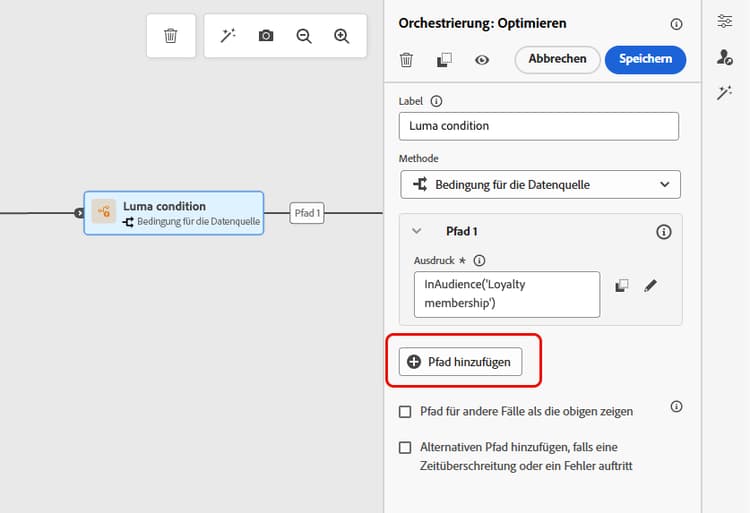This screenshot has height=513, width=750.
Task: Open Methode dropdown Bedingung für die Datenquelle
Action: pos(540,185)
